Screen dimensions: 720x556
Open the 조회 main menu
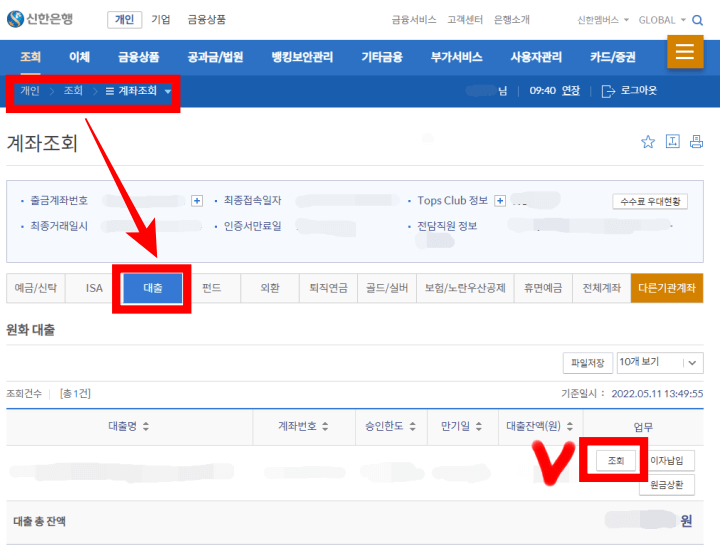coord(30,57)
